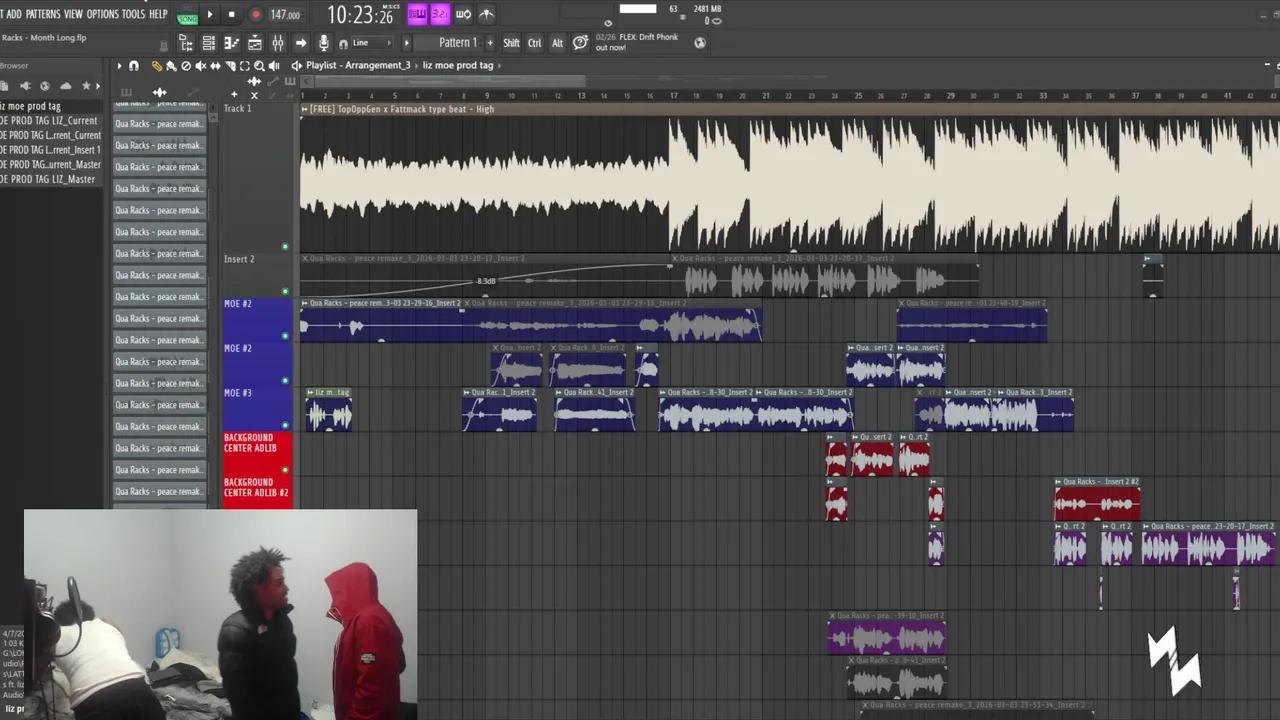This screenshot has height=720, width=1280.
Task: Open the Mixer faders icon in toolbar
Action: point(278,43)
